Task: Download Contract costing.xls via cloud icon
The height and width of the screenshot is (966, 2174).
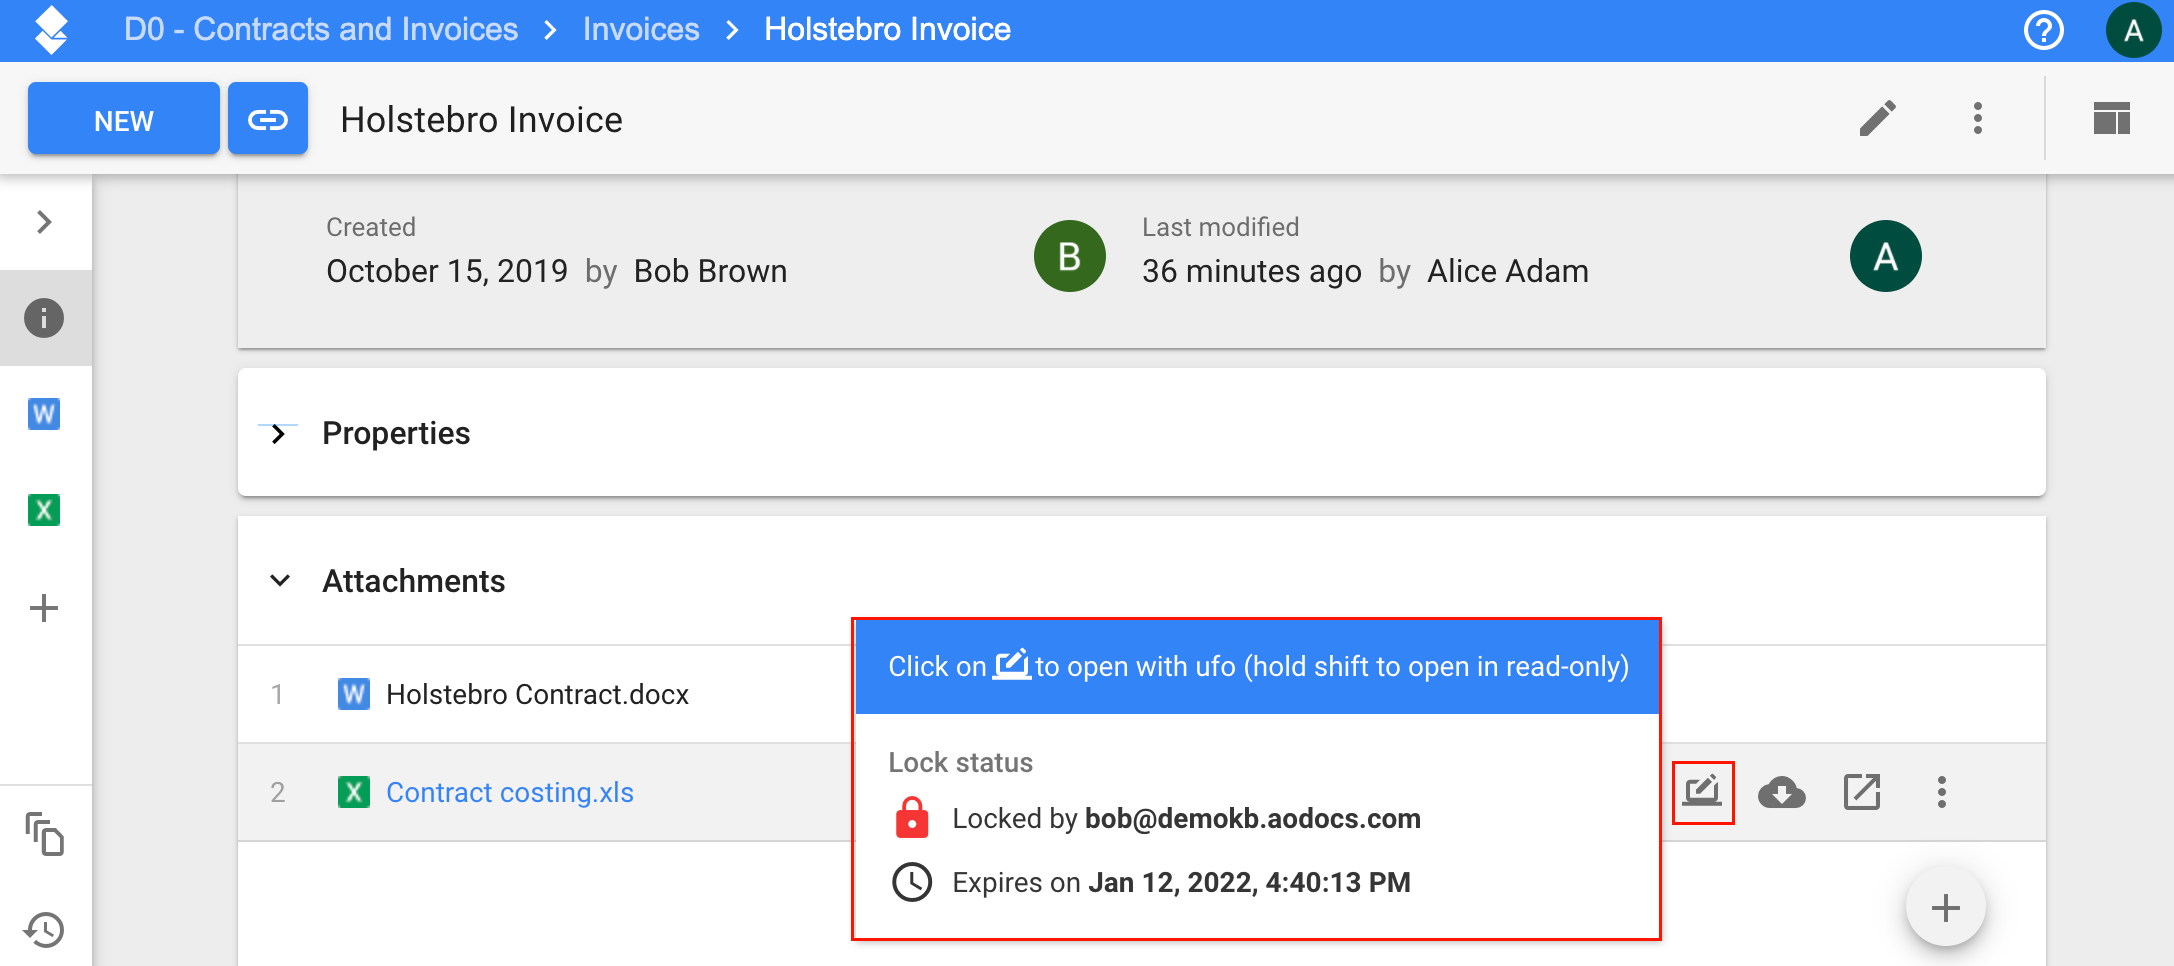Action: pos(1782,792)
